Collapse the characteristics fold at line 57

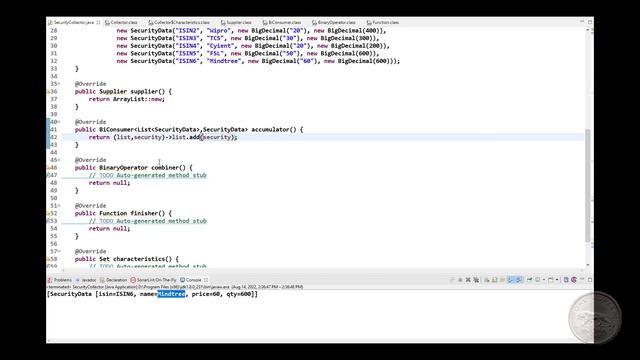pyautogui.click(x=59, y=251)
